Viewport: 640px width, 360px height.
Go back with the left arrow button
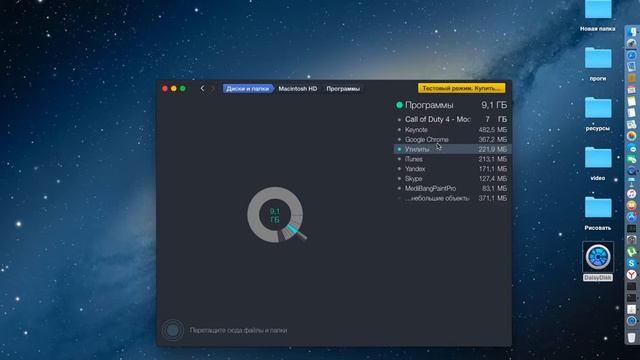[202, 88]
